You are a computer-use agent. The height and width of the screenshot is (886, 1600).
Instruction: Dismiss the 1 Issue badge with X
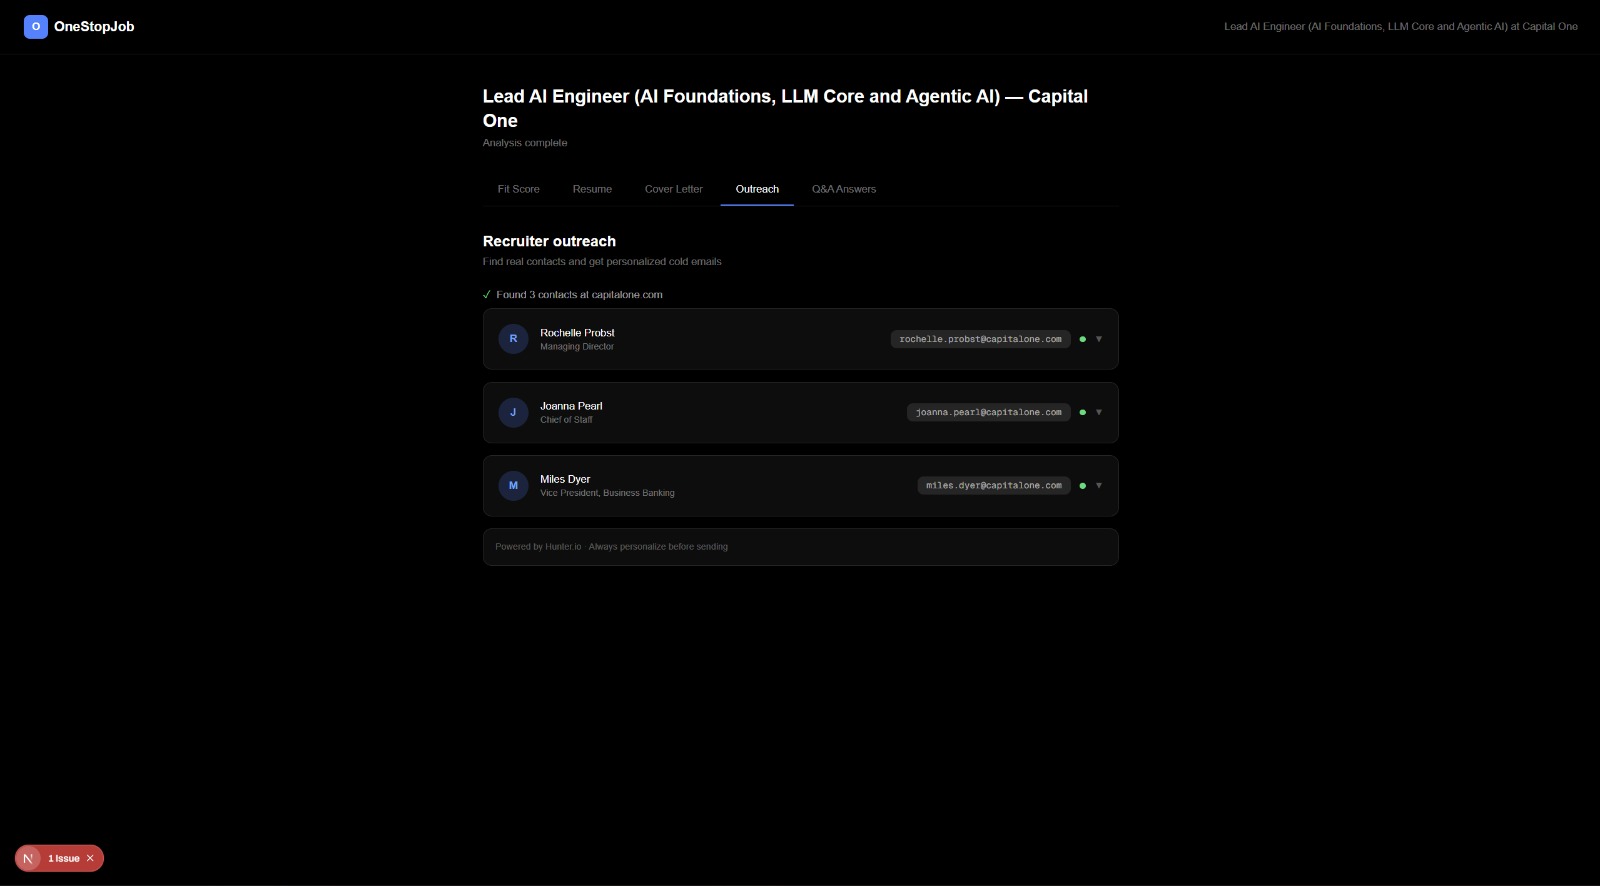click(x=90, y=858)
